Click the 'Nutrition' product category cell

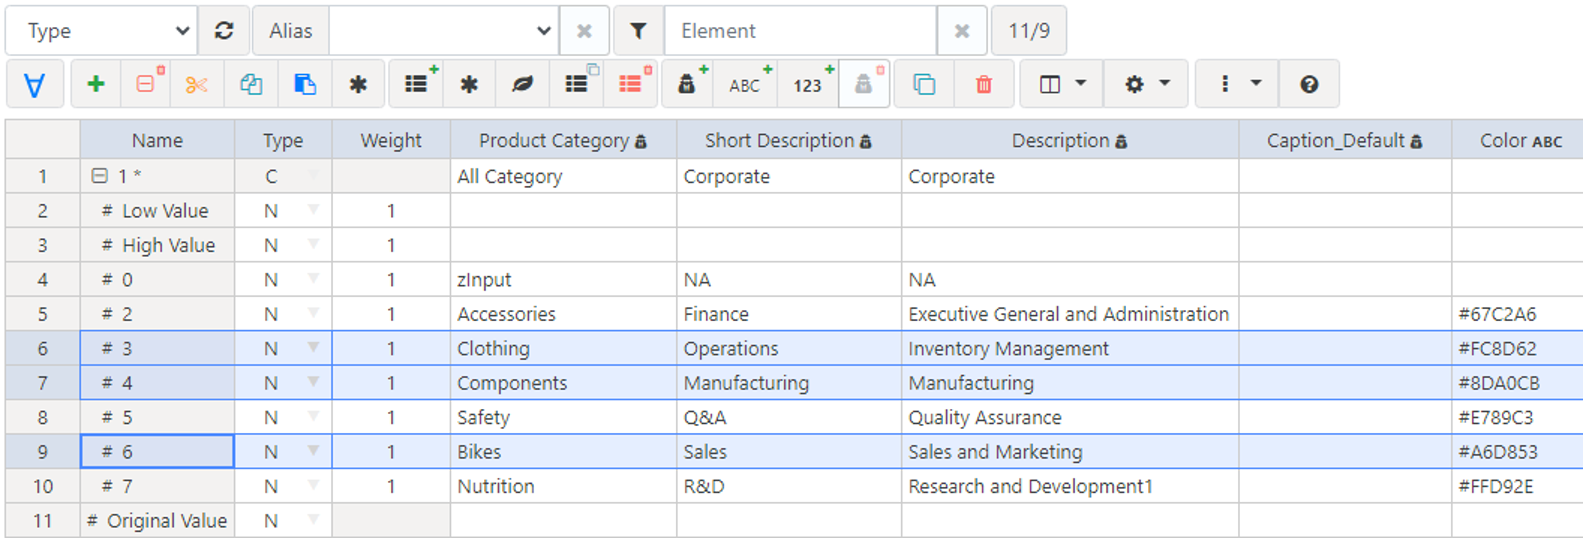(563, 486)
